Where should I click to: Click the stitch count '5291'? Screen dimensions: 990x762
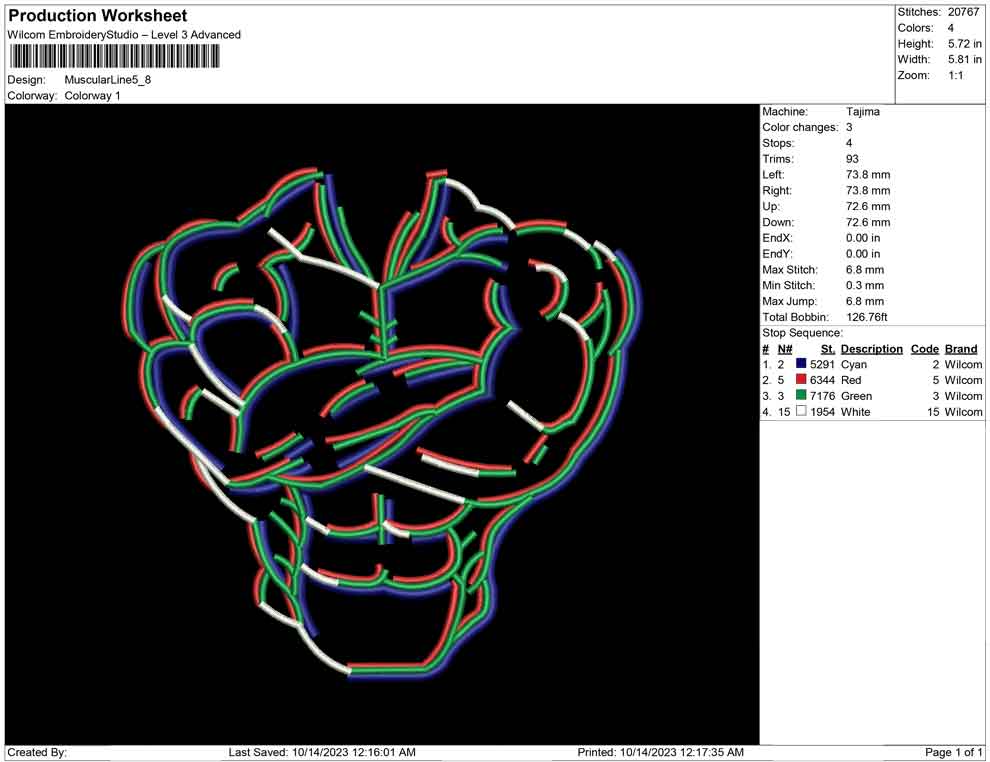coord(822,364)
